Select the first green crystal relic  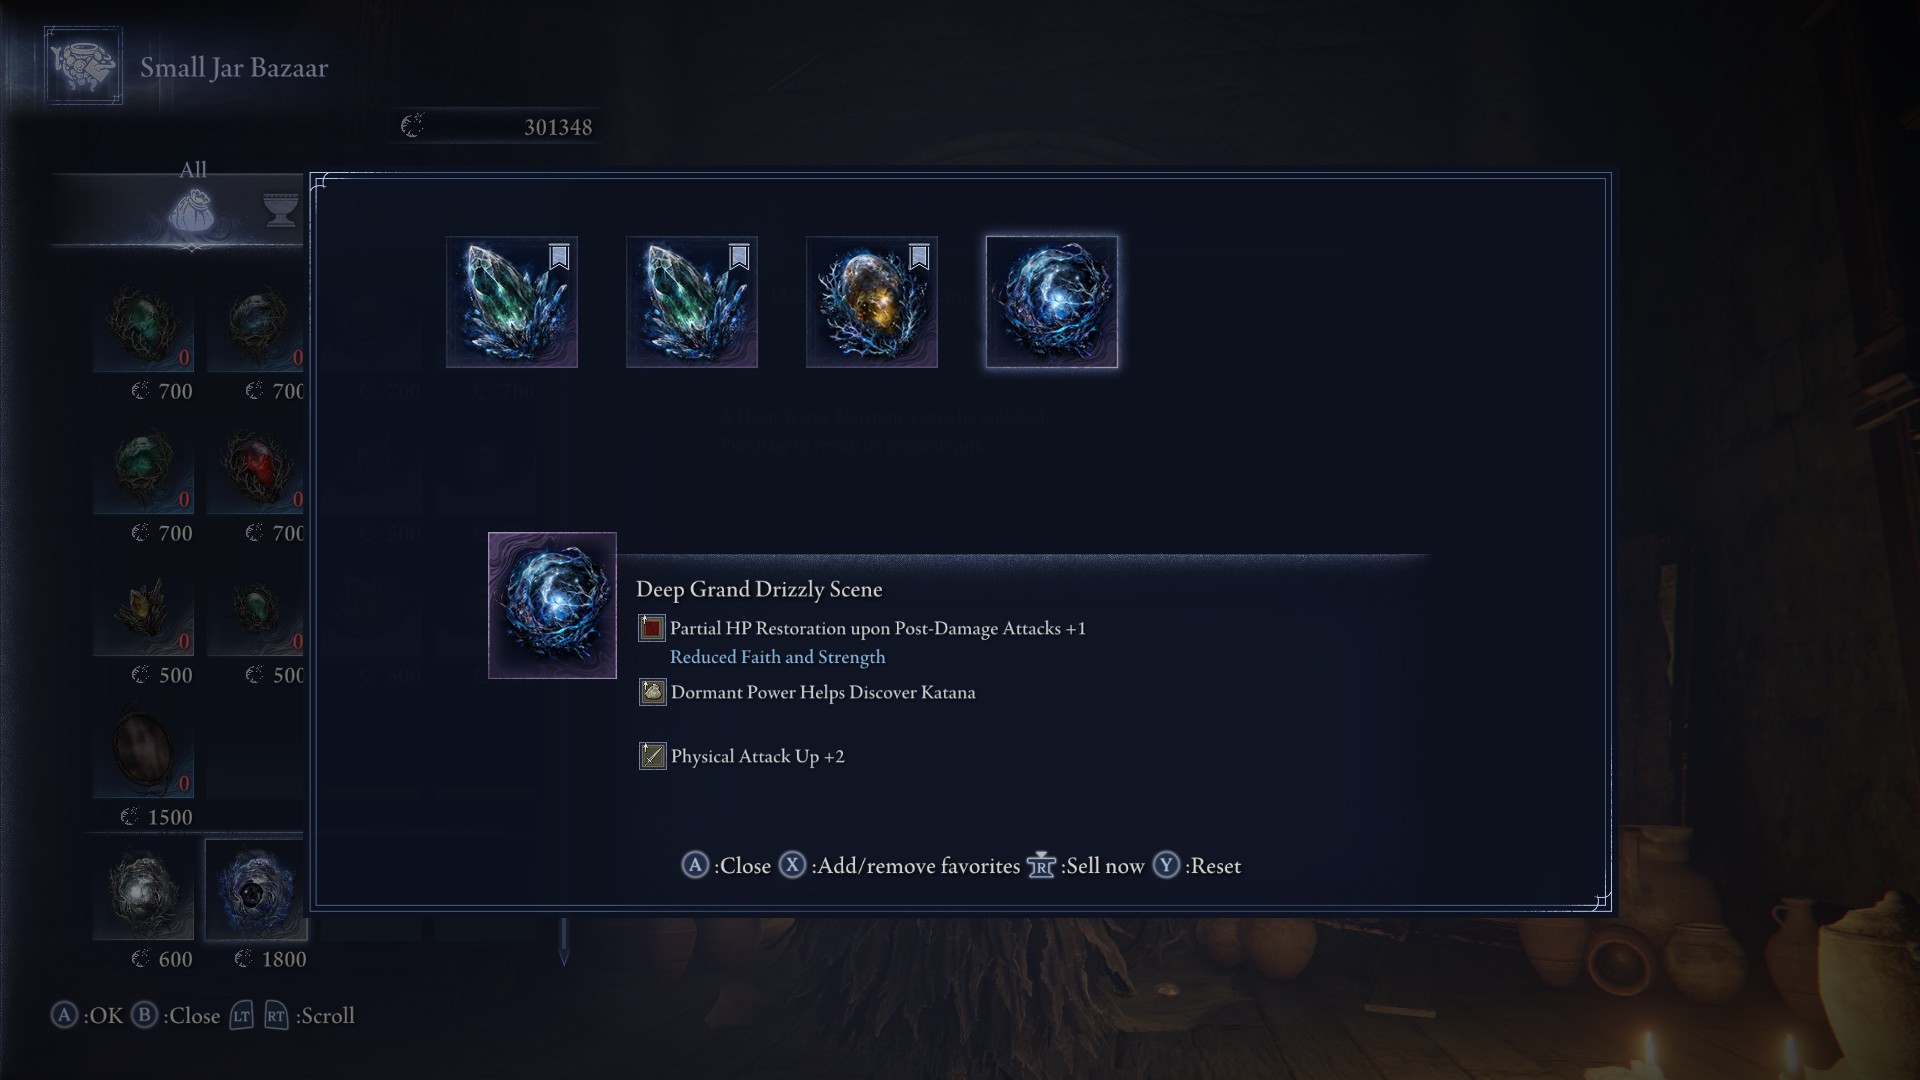(x=511, y=302)
